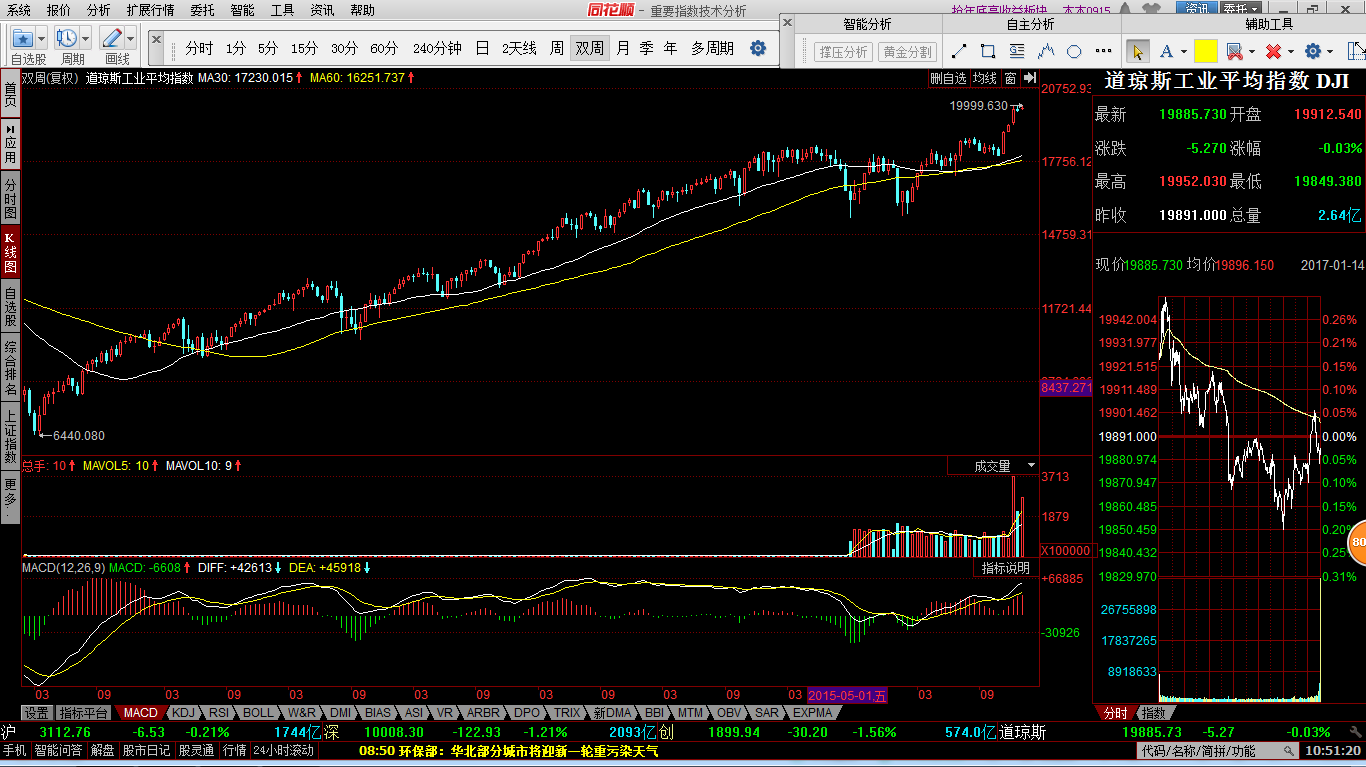Screen dimensions: 1366x767
Task: Show more drawing tools via ellipsis
Action: [x=1104, y=51]
